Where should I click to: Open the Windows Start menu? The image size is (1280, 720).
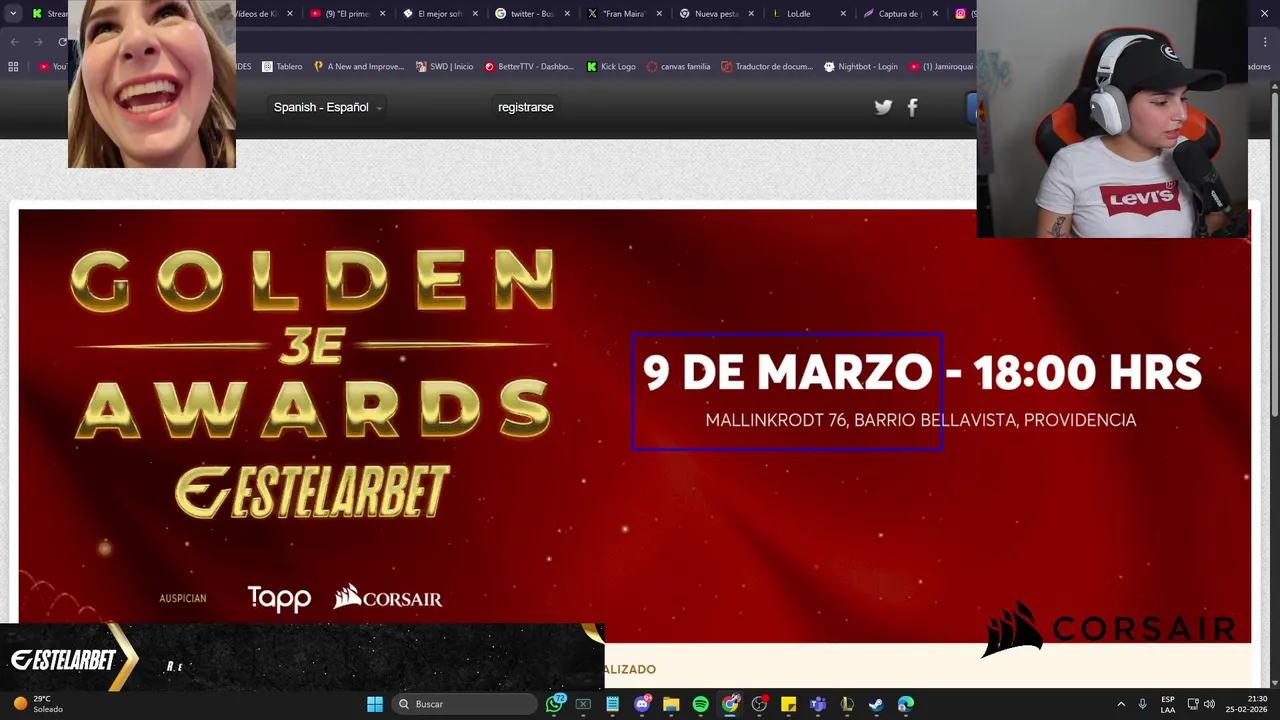(x=374, y=704)
